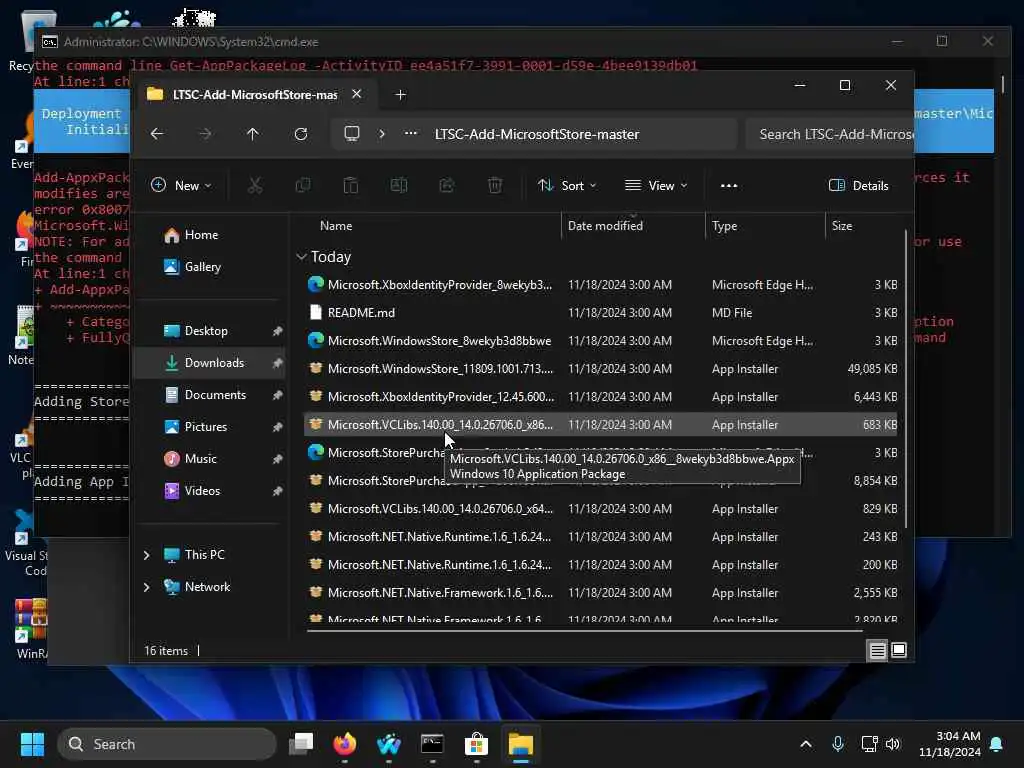Refresh the folder view
1024x768 pixels.
click(301, 134)
